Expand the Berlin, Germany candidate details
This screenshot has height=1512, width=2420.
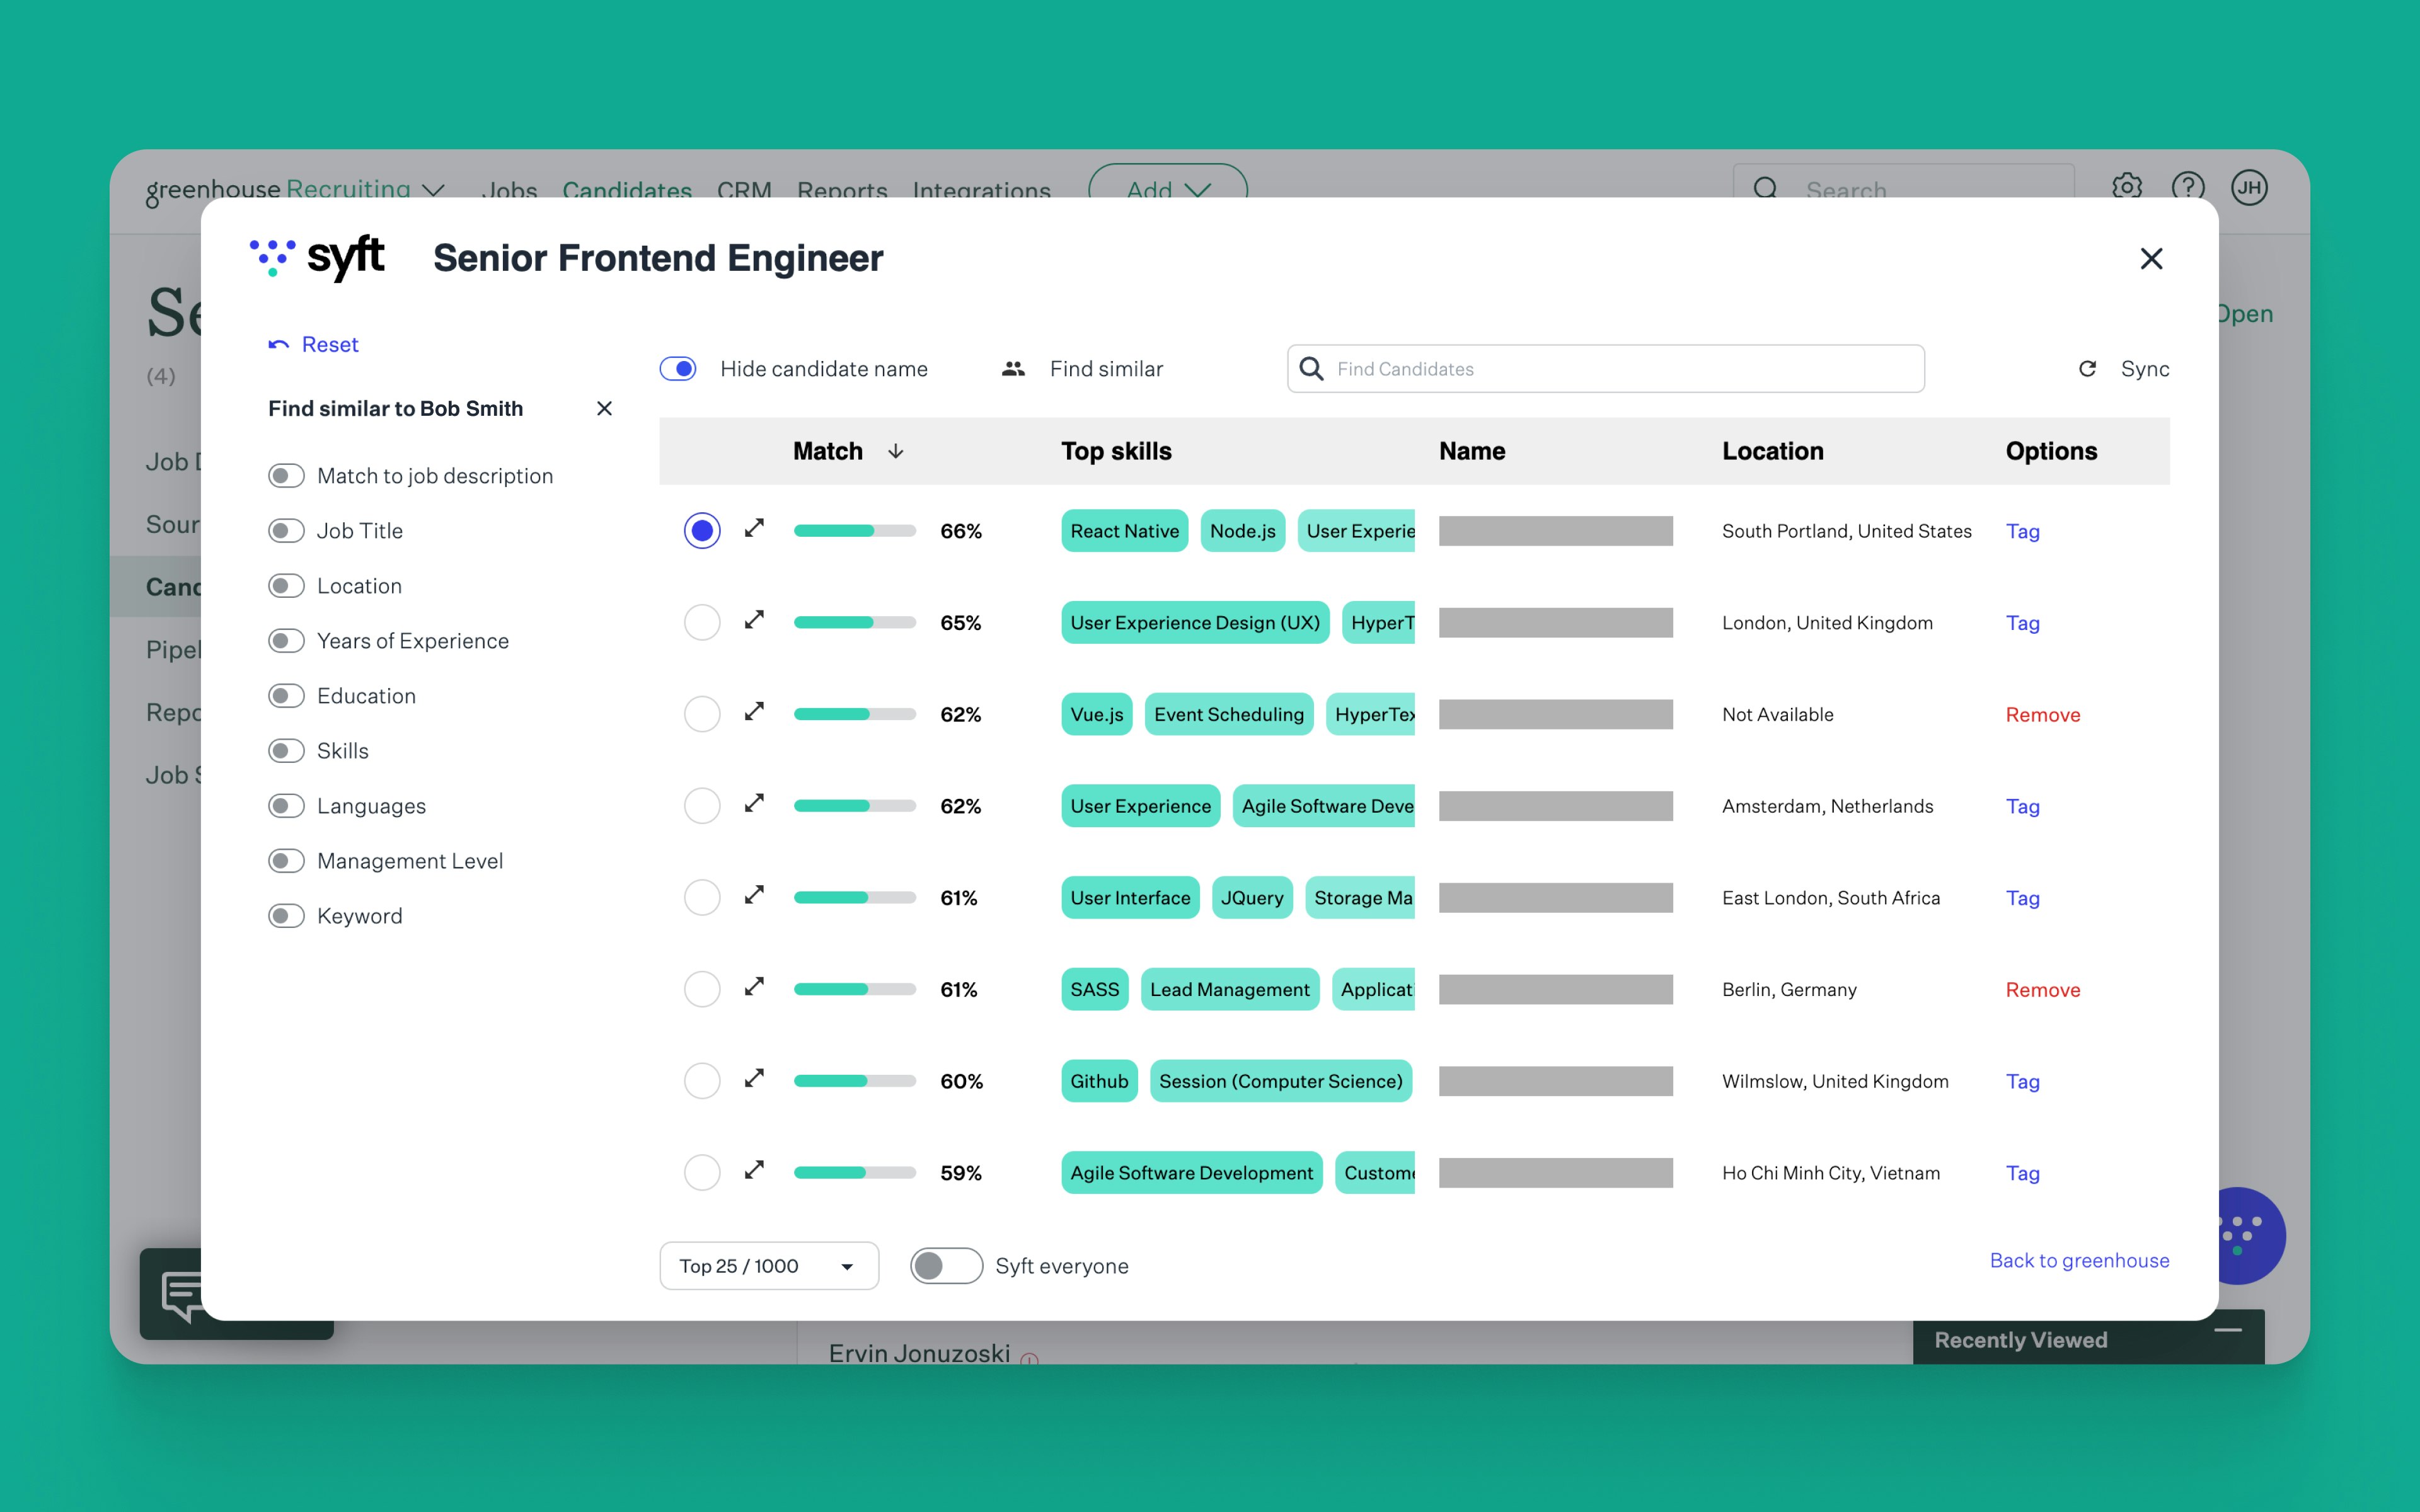(x=755, y=987)
